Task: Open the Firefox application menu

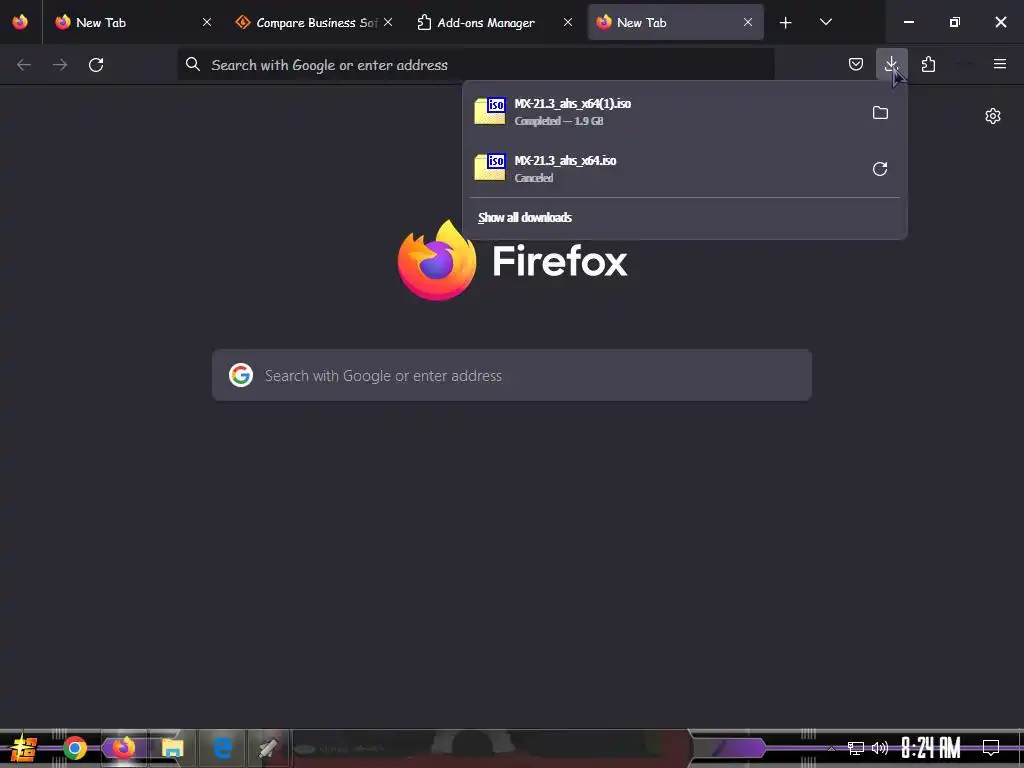Action: click(999, 64)
